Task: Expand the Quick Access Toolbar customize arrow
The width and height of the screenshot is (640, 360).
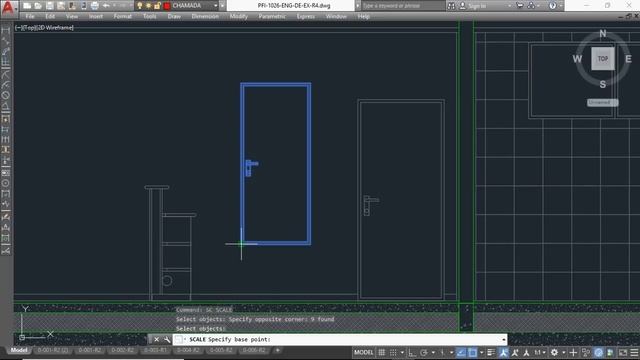Action: pos(222,6)
